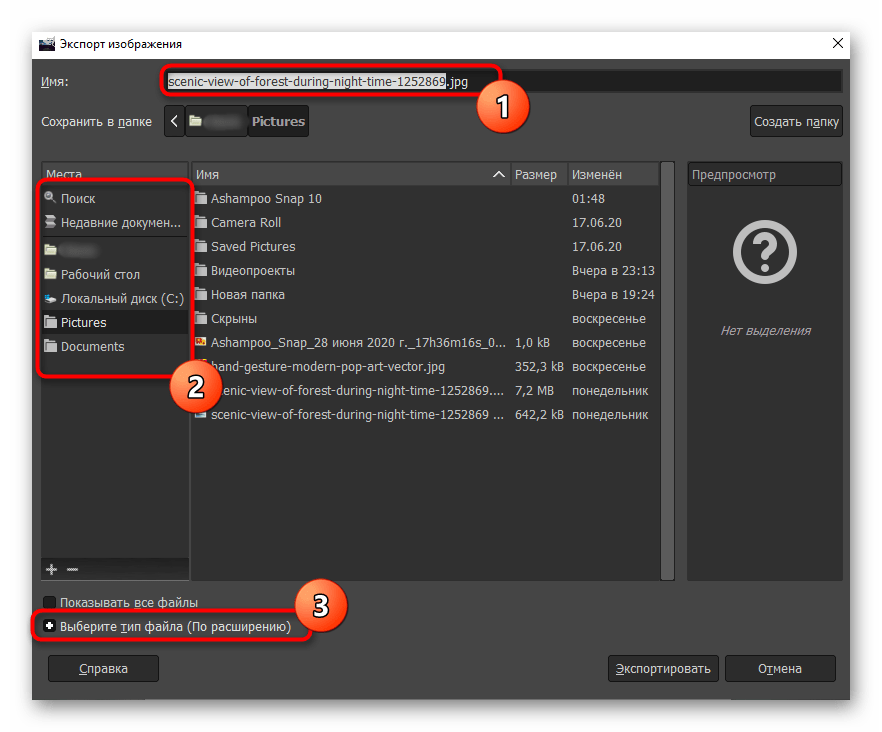882x732 pixels.
Task: Select Рабочий стол in places
Action: point(115,274)
